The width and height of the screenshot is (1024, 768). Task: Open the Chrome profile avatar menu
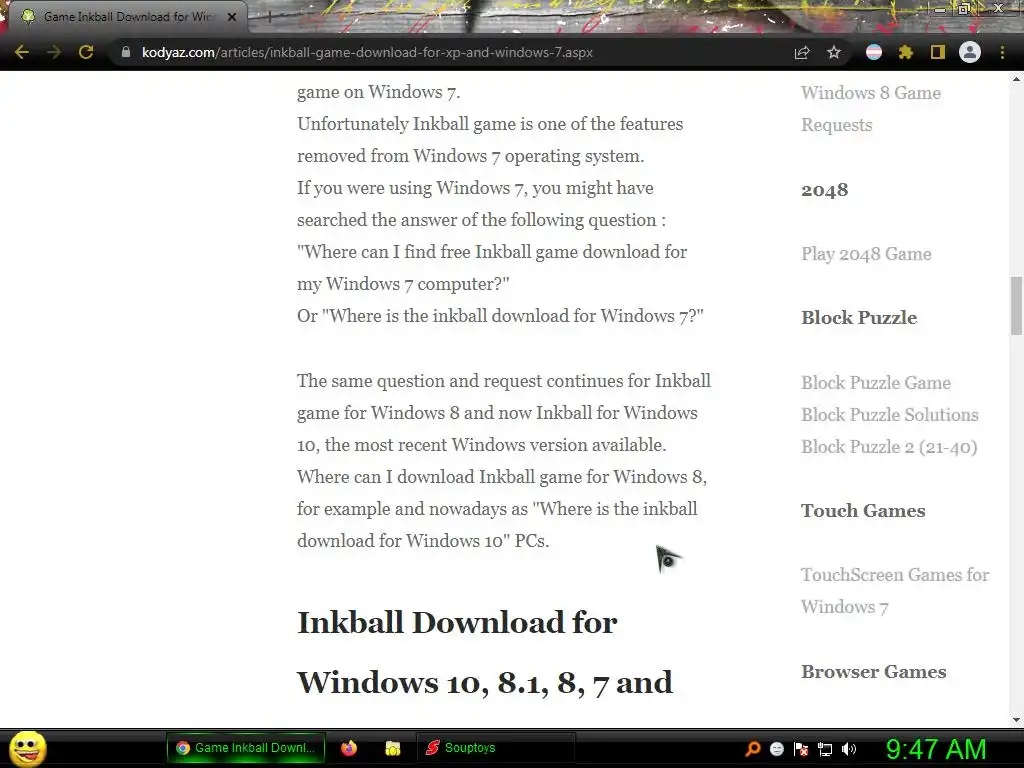click(x=970, y=52)
